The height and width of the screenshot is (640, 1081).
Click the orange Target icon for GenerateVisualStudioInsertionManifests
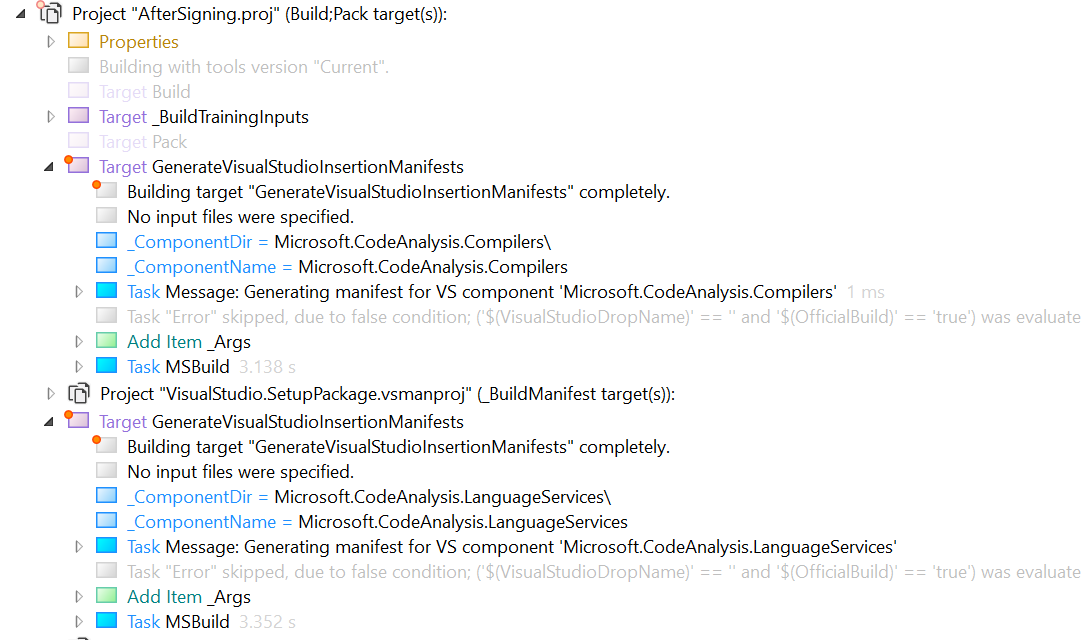[78, 166]
